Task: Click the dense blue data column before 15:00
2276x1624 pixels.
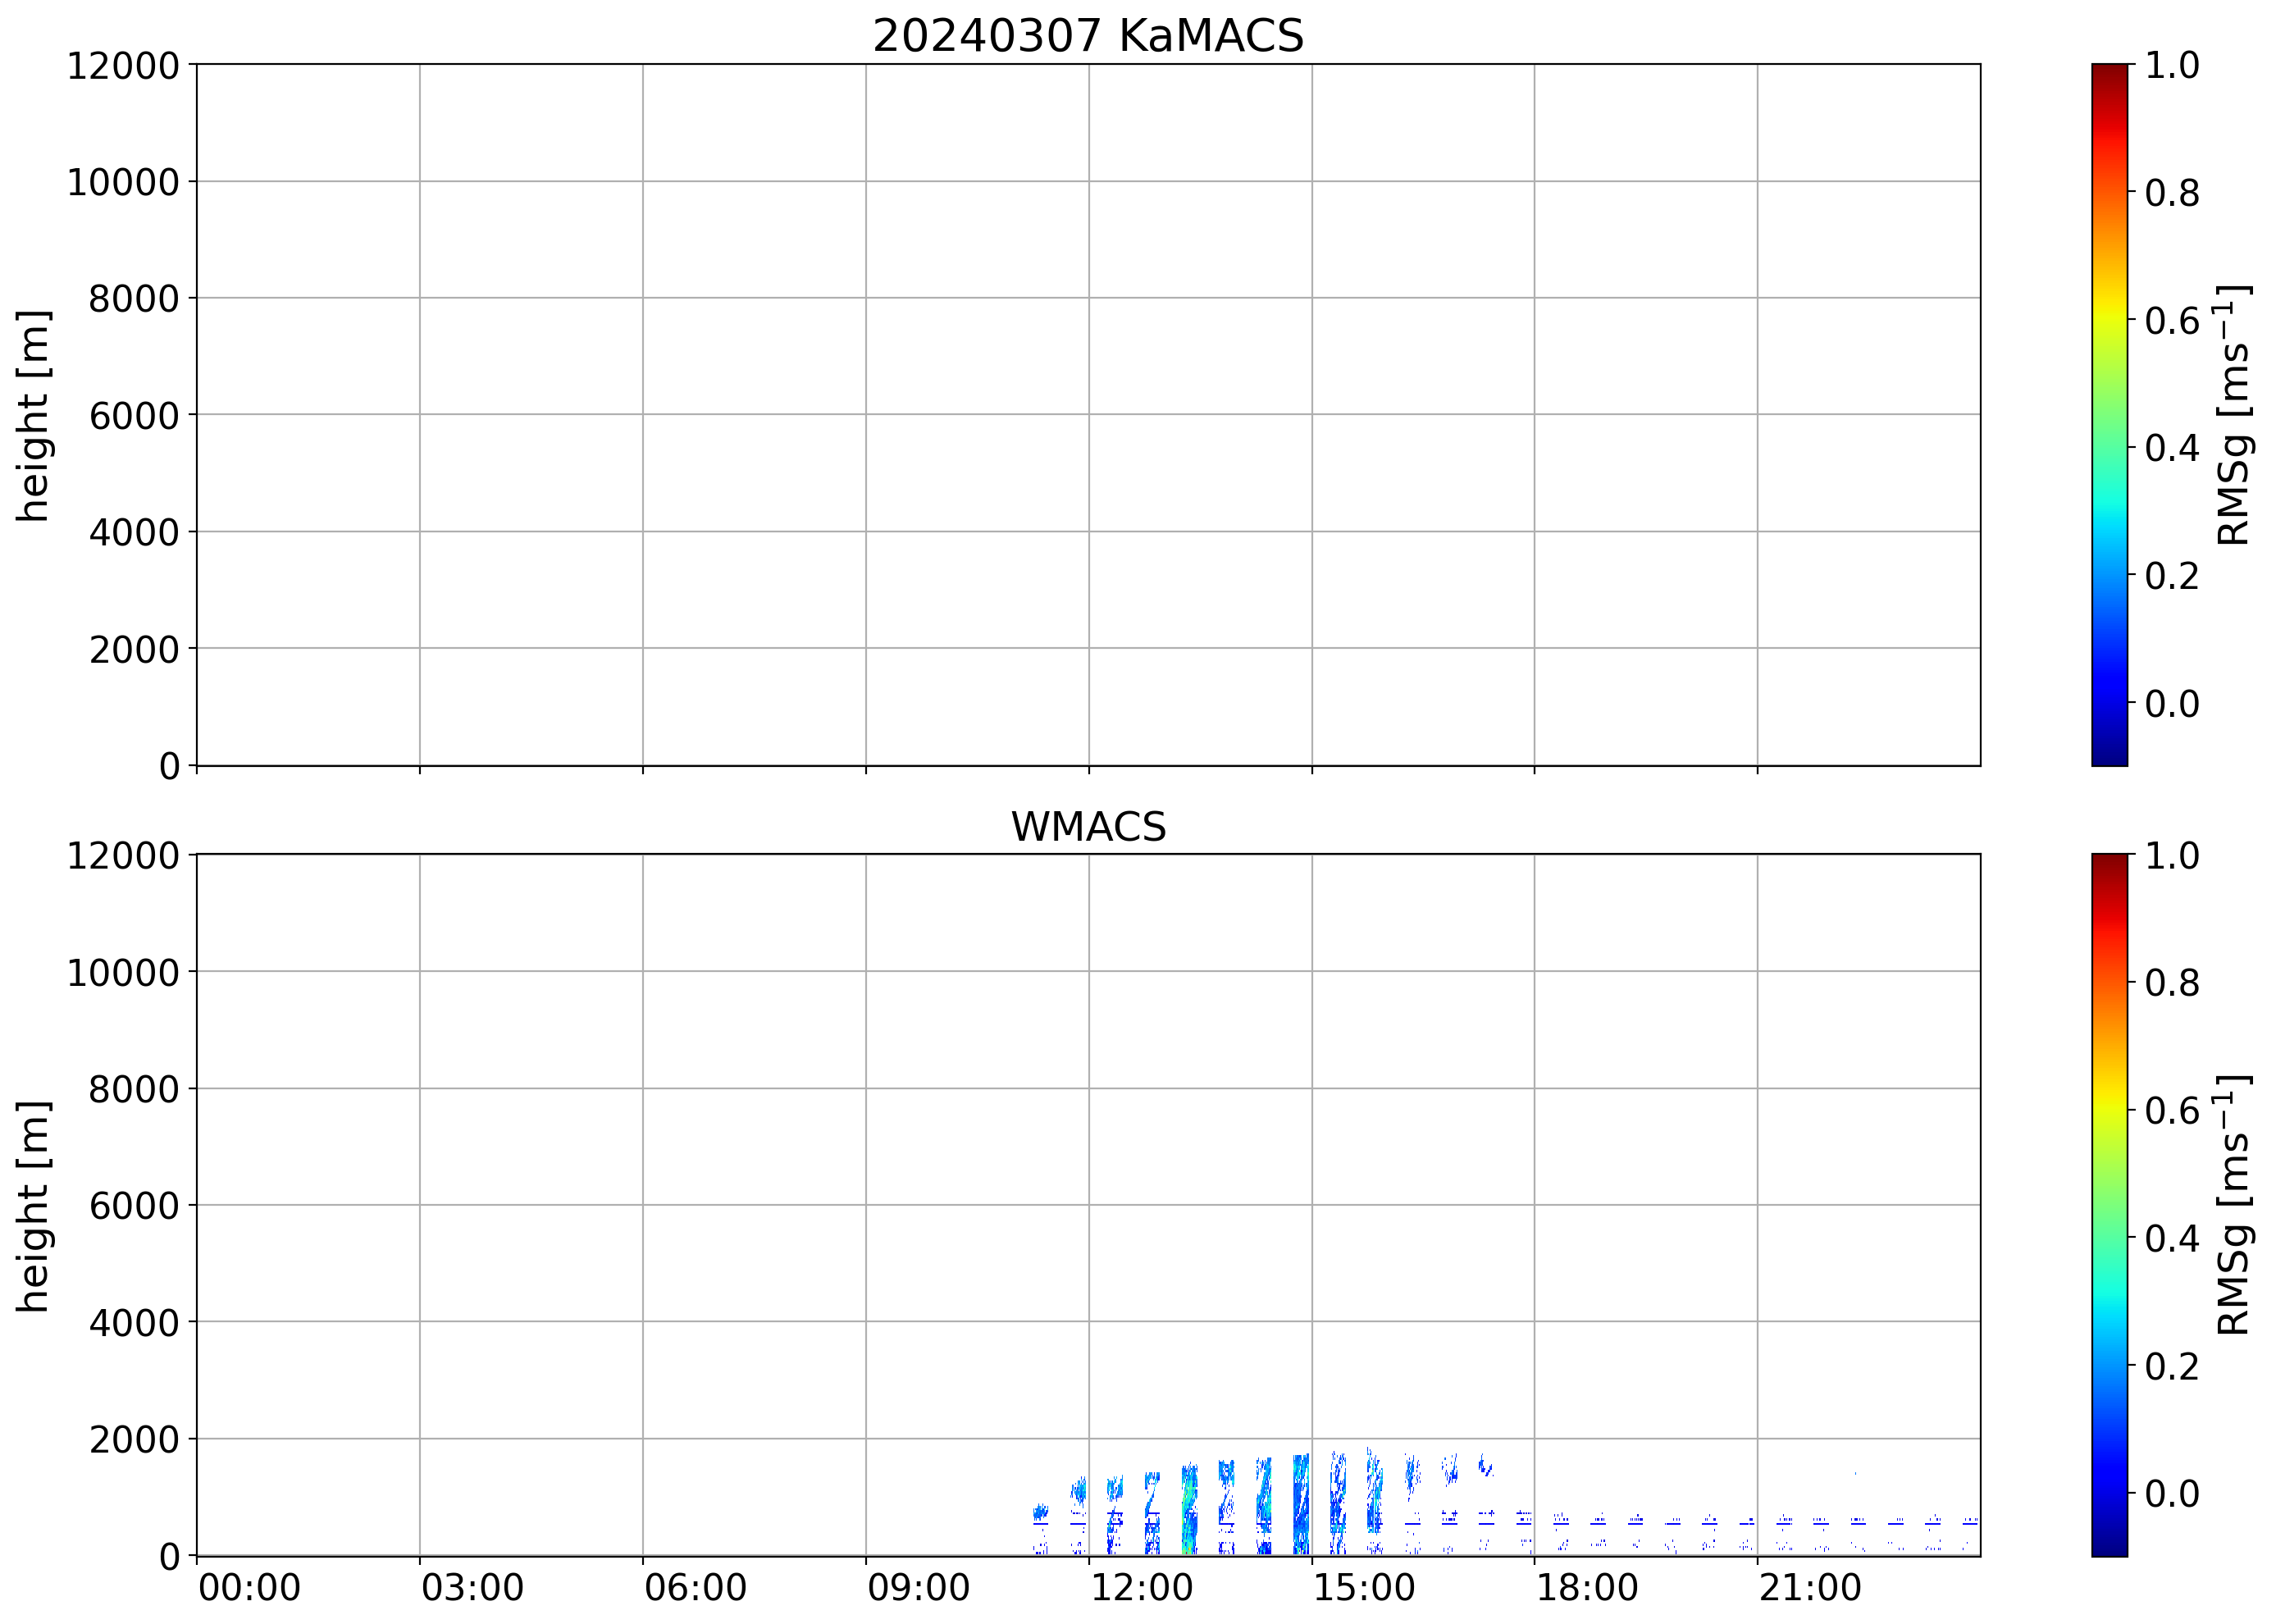Action: tap(1300, 1505)
